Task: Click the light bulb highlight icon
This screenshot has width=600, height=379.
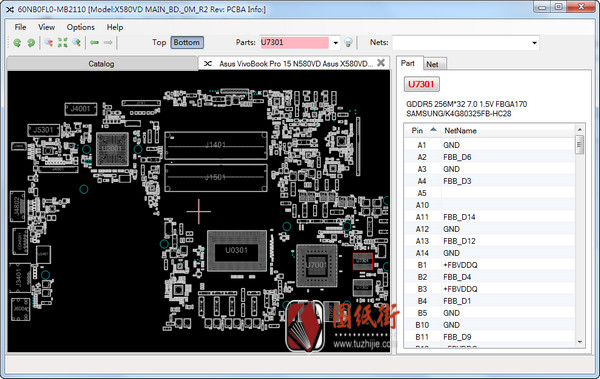Action: tap(348, 42)
